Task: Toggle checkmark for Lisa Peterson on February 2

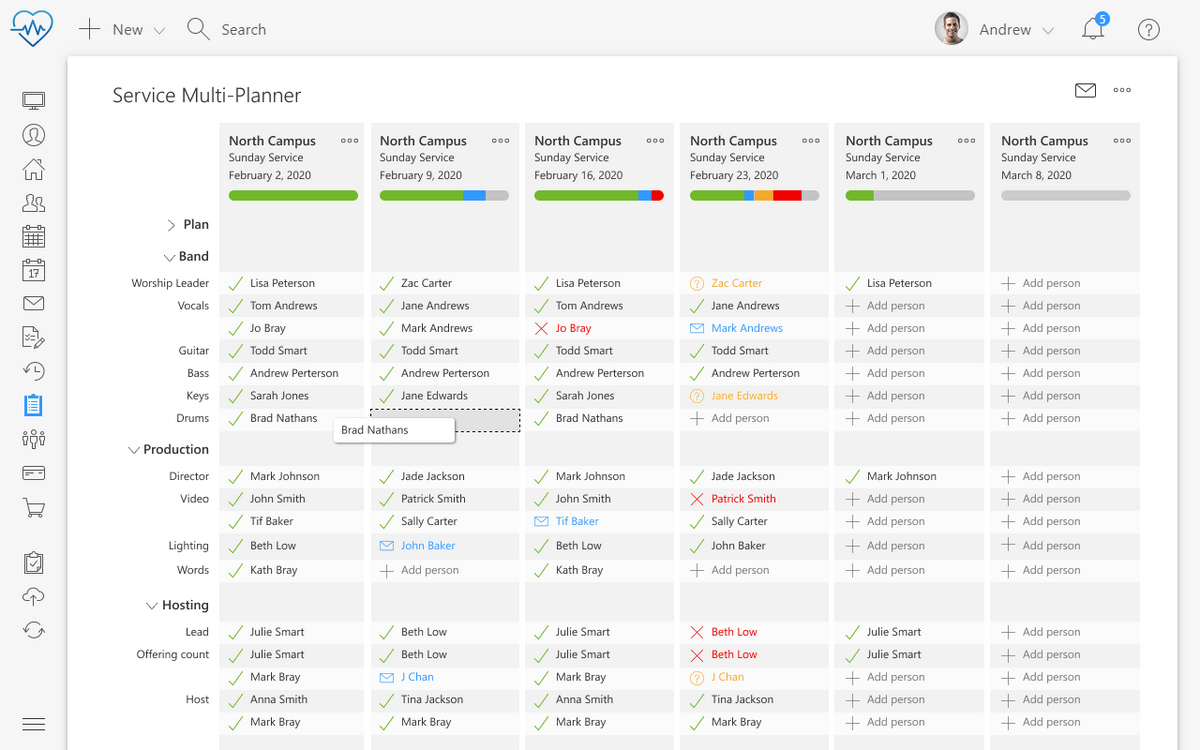Action: (x=236, y=284)
